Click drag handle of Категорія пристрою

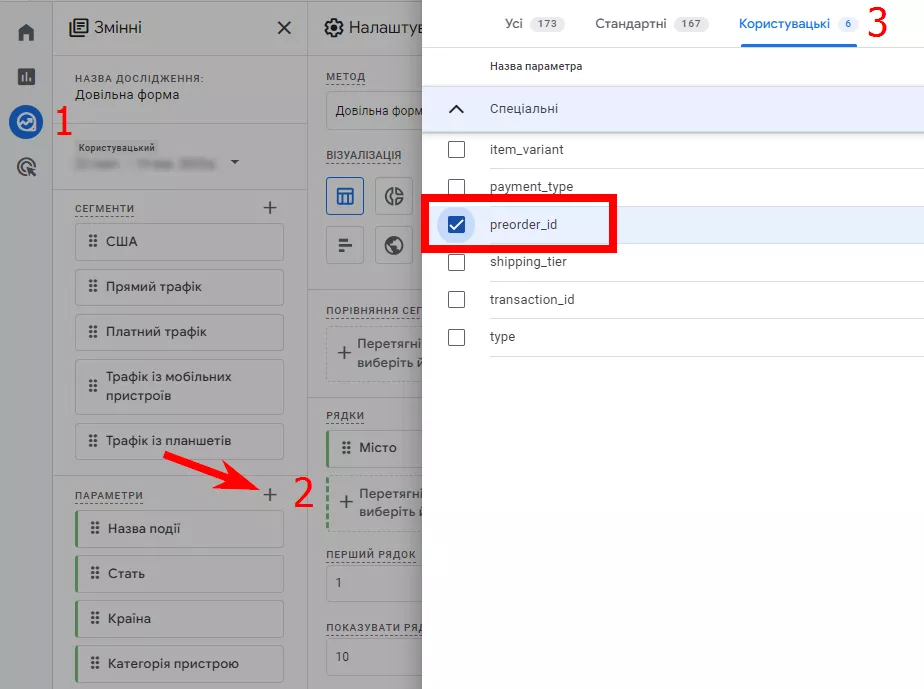[95, 664]
